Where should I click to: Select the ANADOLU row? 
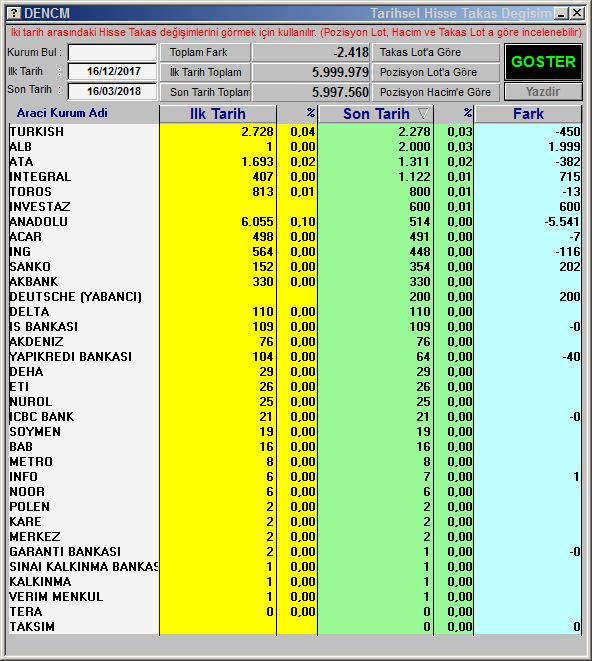coord(295,222)
